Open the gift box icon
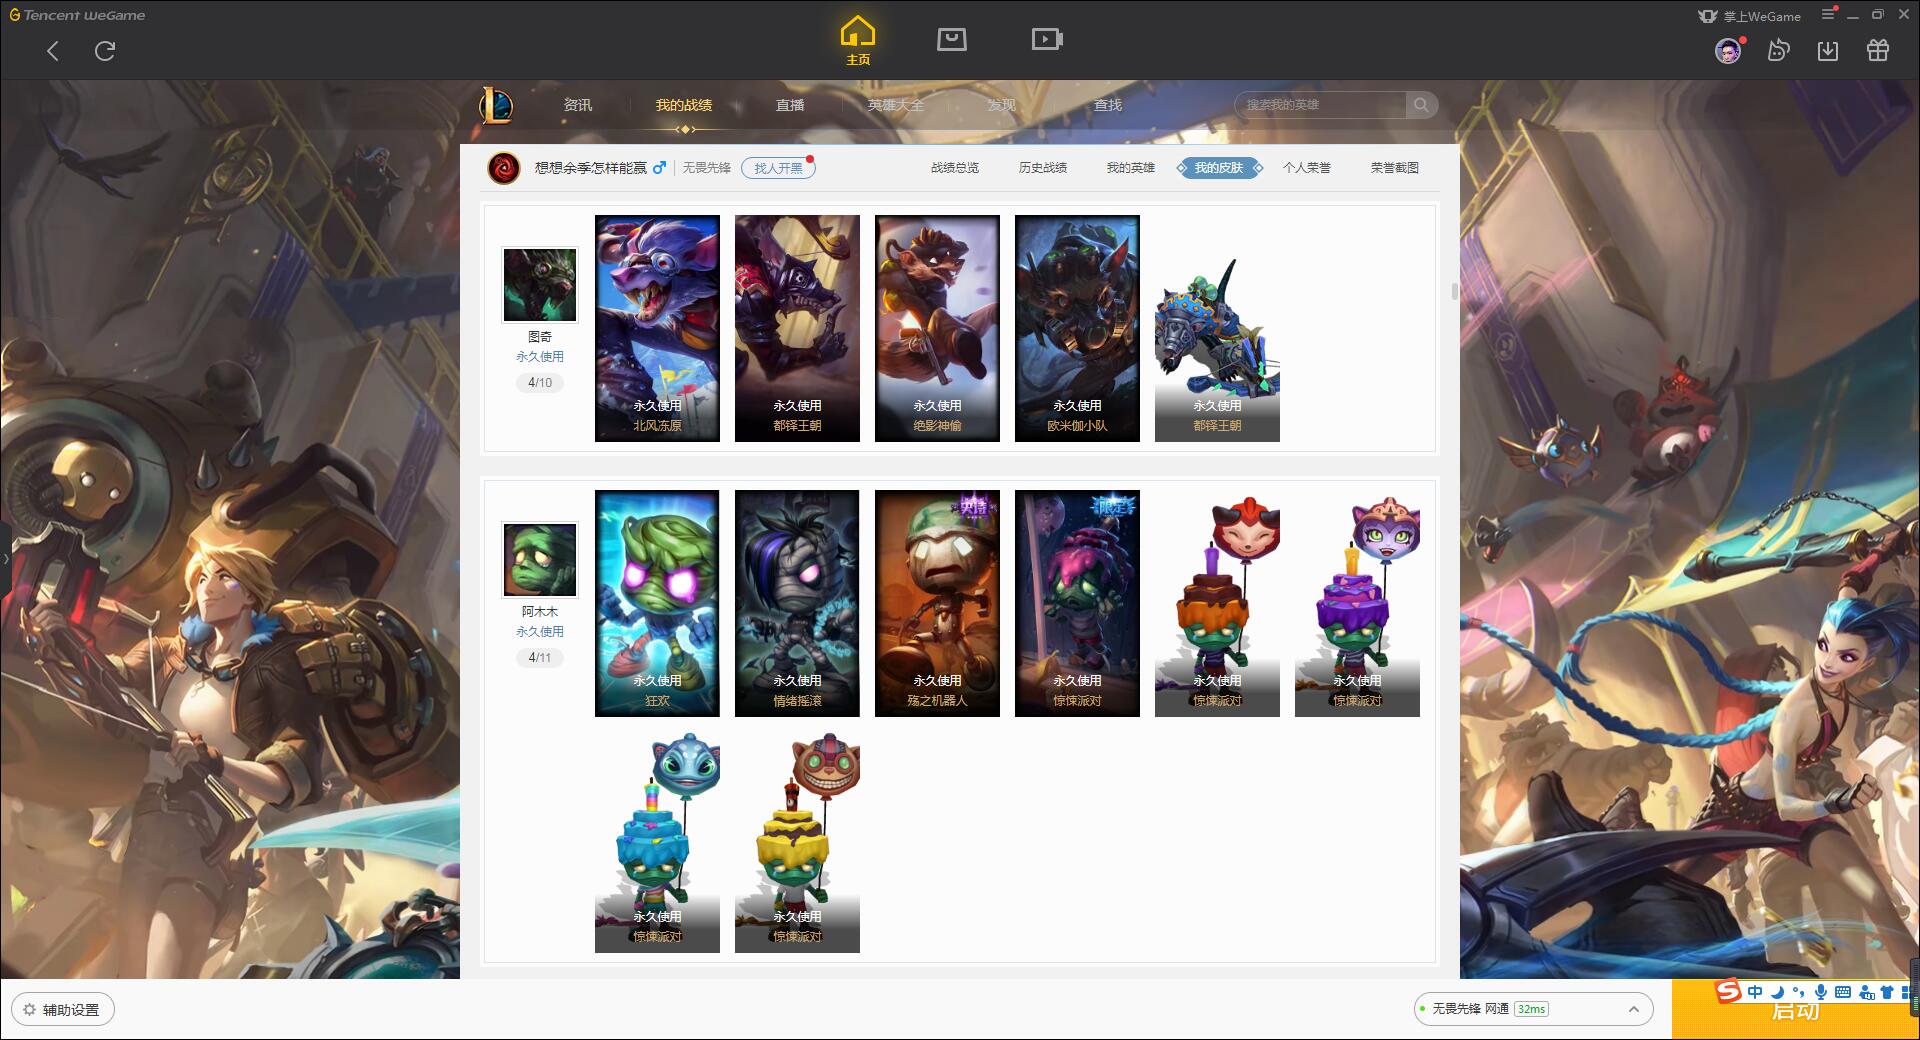 (x=1878, y=51)
